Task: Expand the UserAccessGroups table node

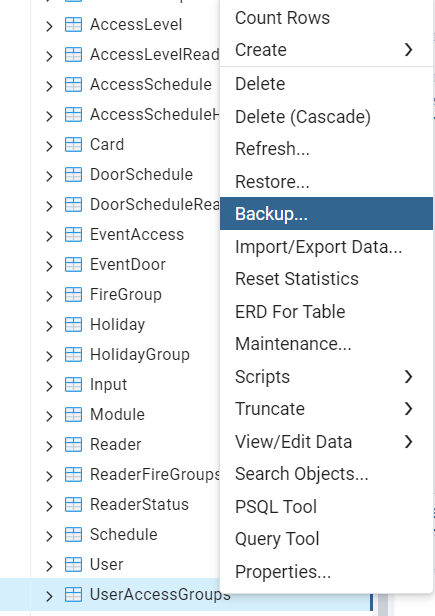Action: pos(49,596)
